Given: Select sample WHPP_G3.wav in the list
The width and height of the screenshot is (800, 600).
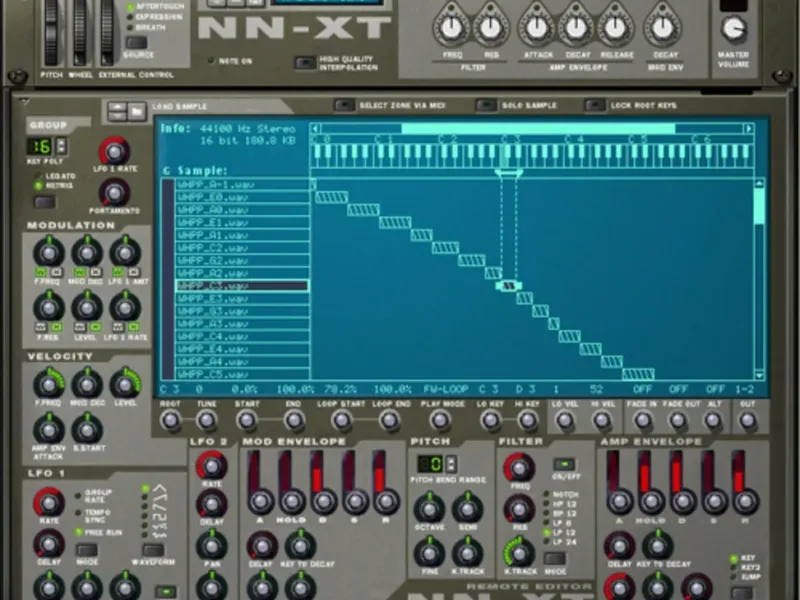Looking at the screenshot, I should tap(242, 311).
